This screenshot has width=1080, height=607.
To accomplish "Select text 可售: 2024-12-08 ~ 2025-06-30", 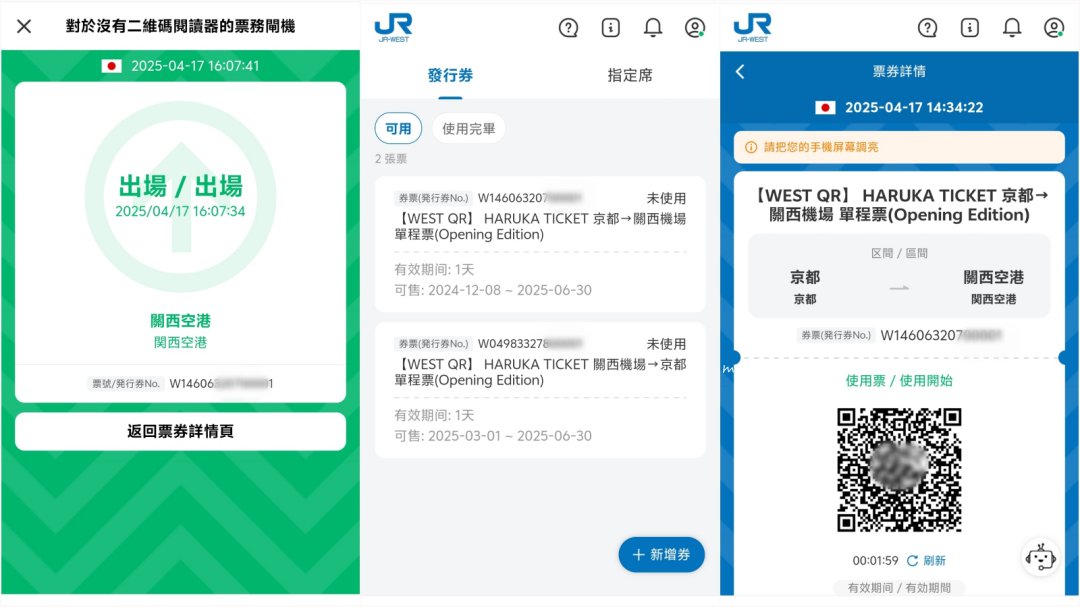I will point(492,290).
